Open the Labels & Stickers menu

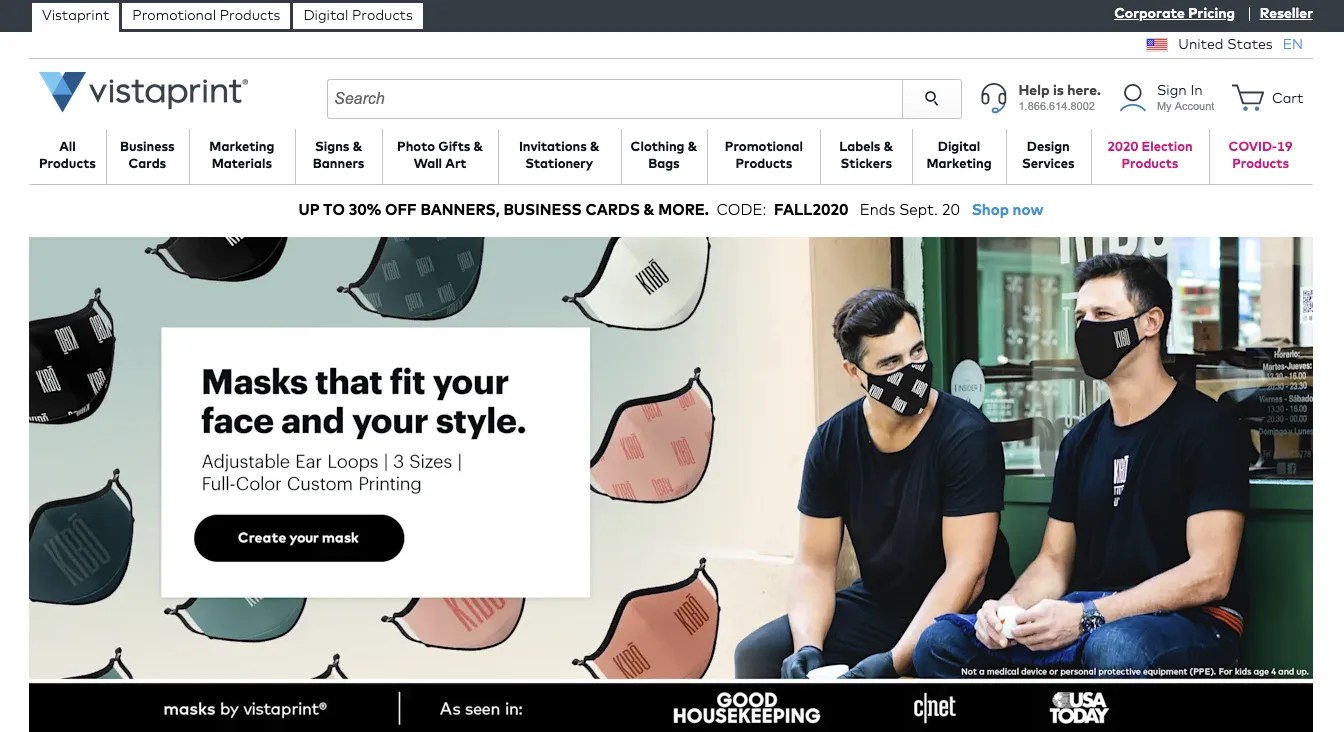point(866,155)
